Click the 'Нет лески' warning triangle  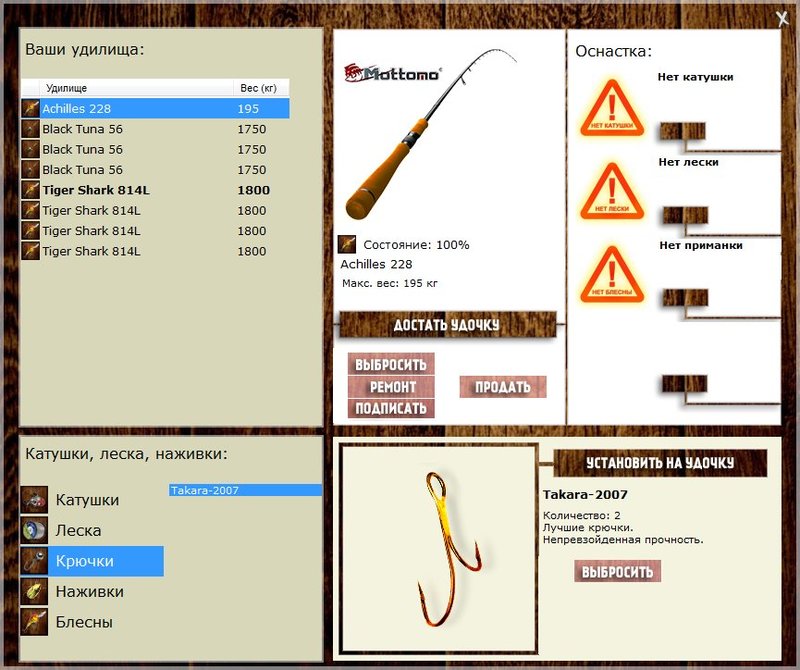pyautogui.click(x=612, y=192)
